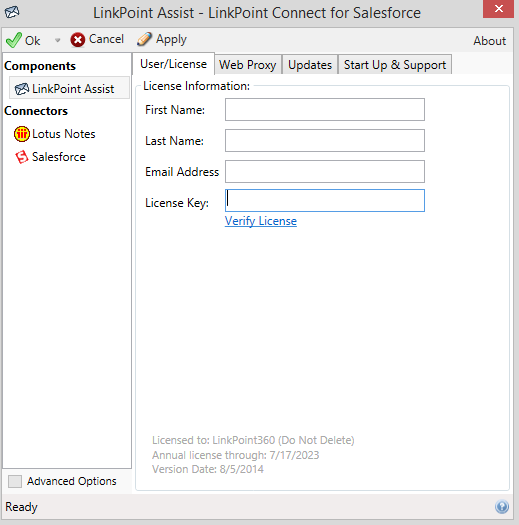Click the Salesforce connector icon
519x525 pixels.
[21, 157]
